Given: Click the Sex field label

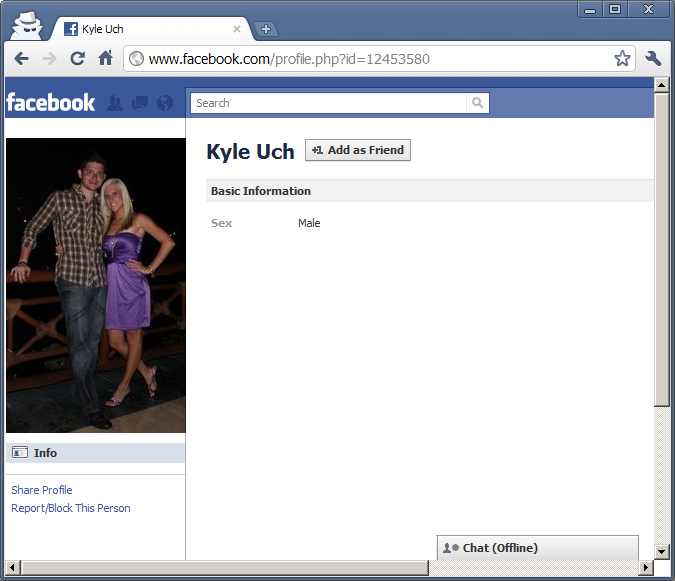Looking at the screenshot, I should (x=221, y=223).
